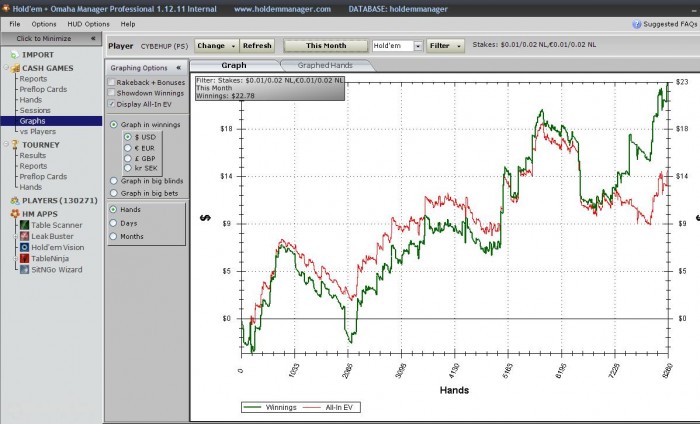
Task: Open cash games Preflop Cards
Action: pyautogui.click(x=43, y=89)
